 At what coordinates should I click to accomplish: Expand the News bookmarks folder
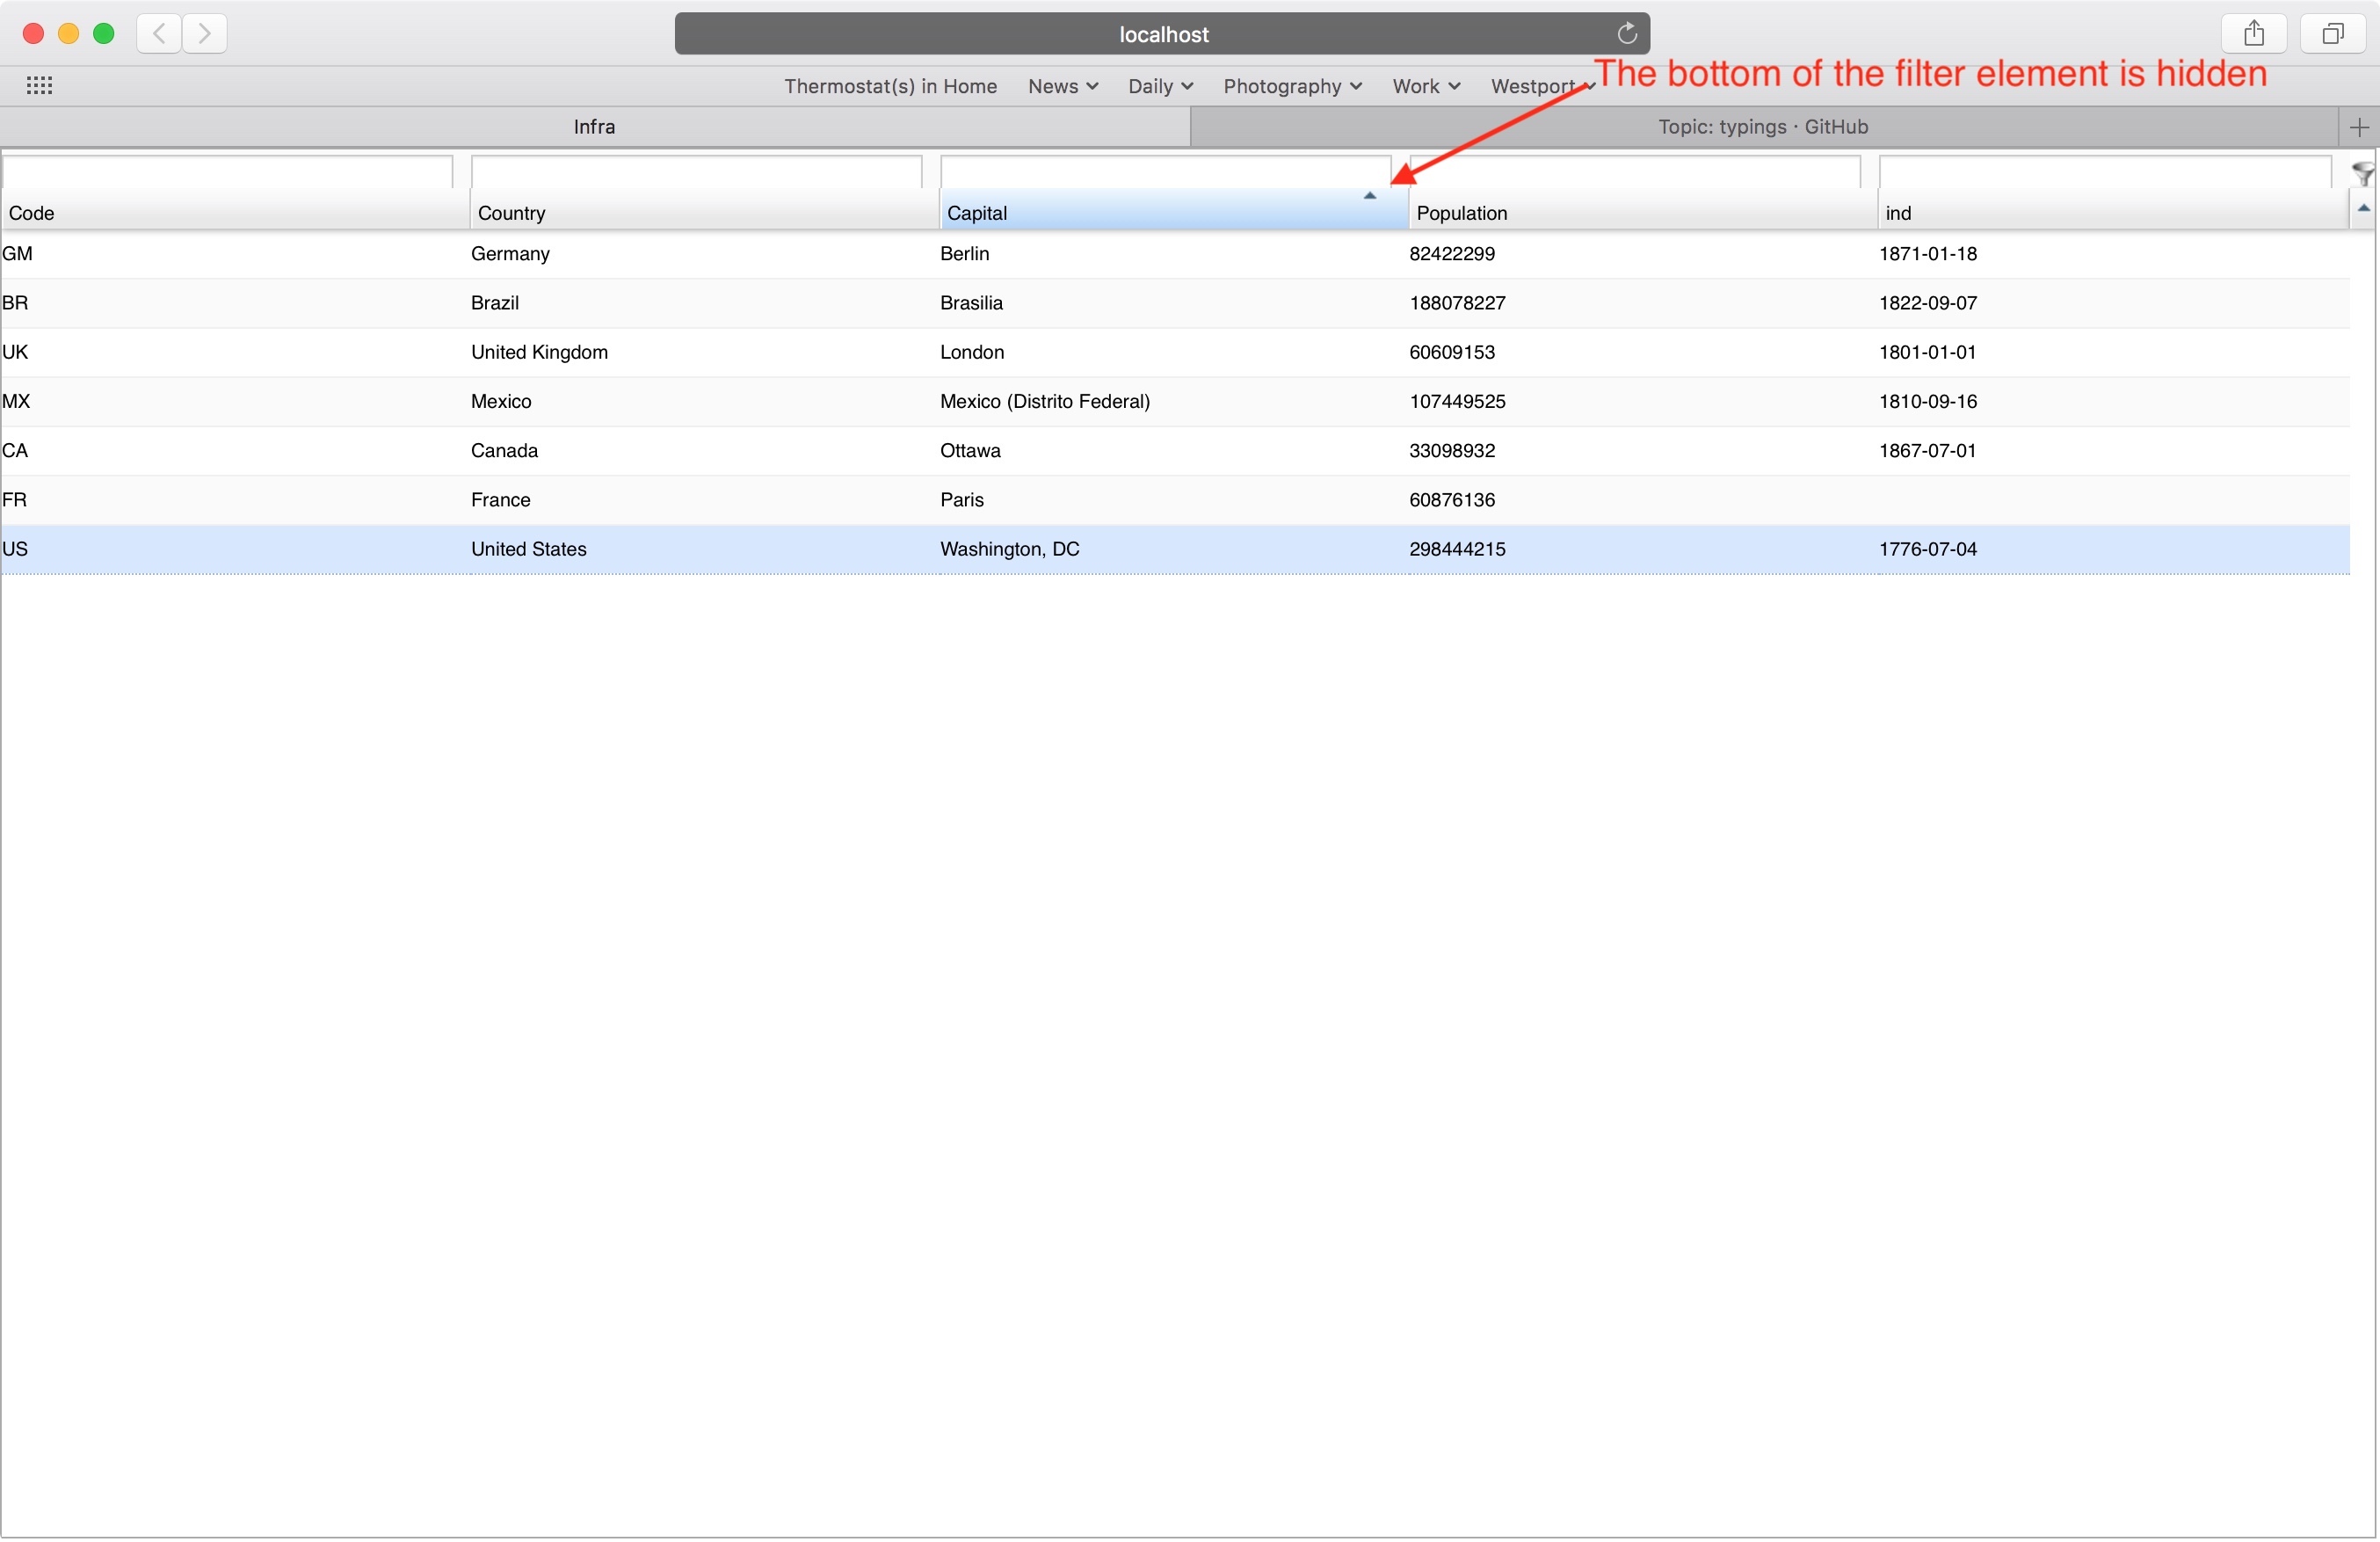coord(1062,86)
